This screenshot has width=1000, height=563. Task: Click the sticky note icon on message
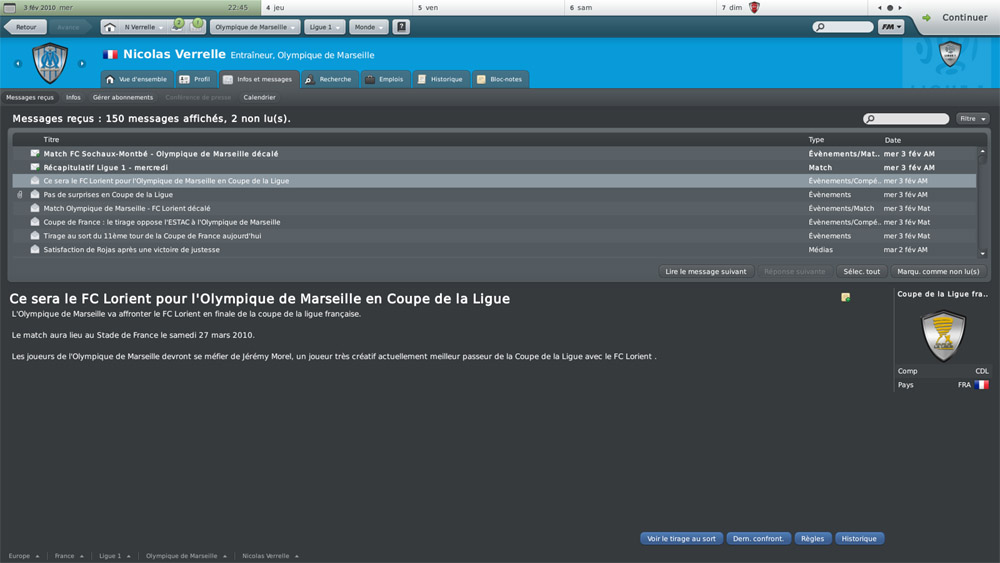(846, 297)
